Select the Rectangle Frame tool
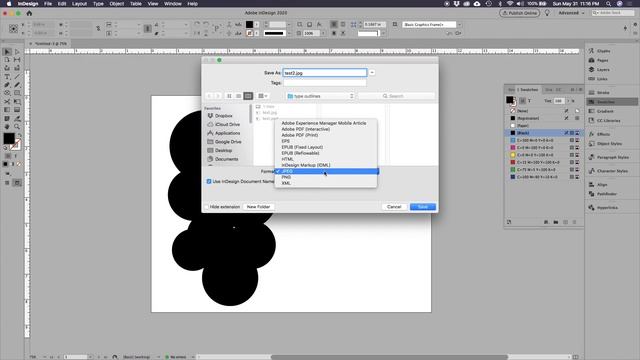 click(x=7, y=93)
